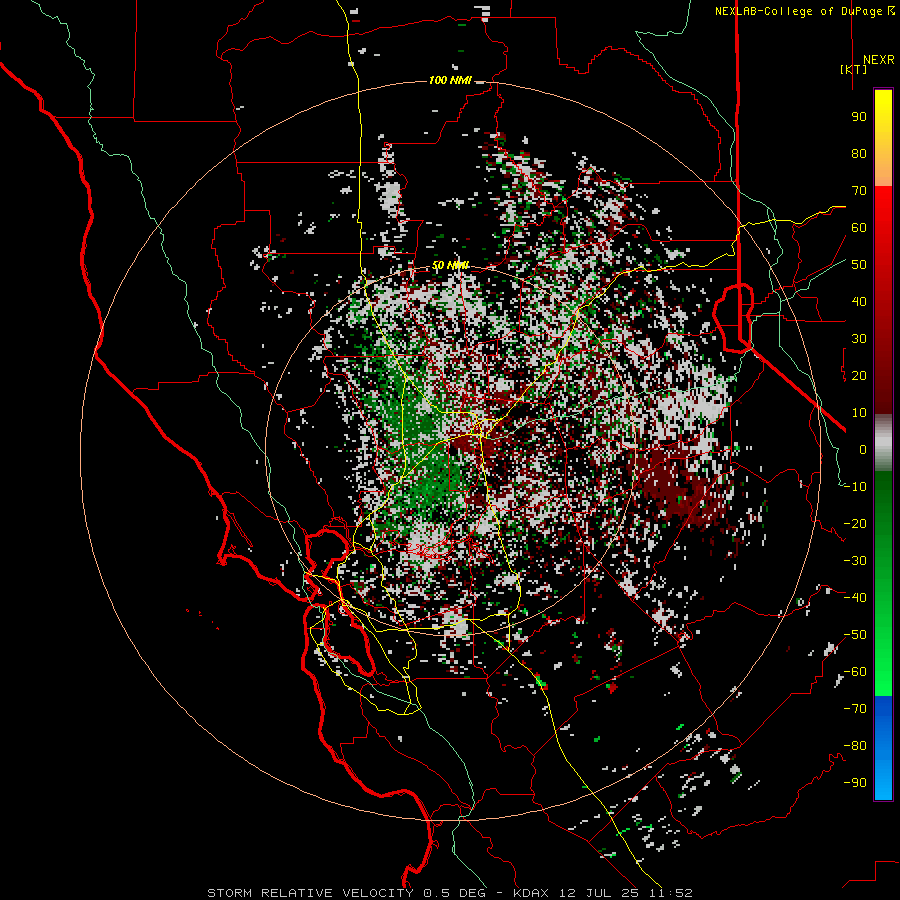Click the -40 value on the velocity scale

856,598
